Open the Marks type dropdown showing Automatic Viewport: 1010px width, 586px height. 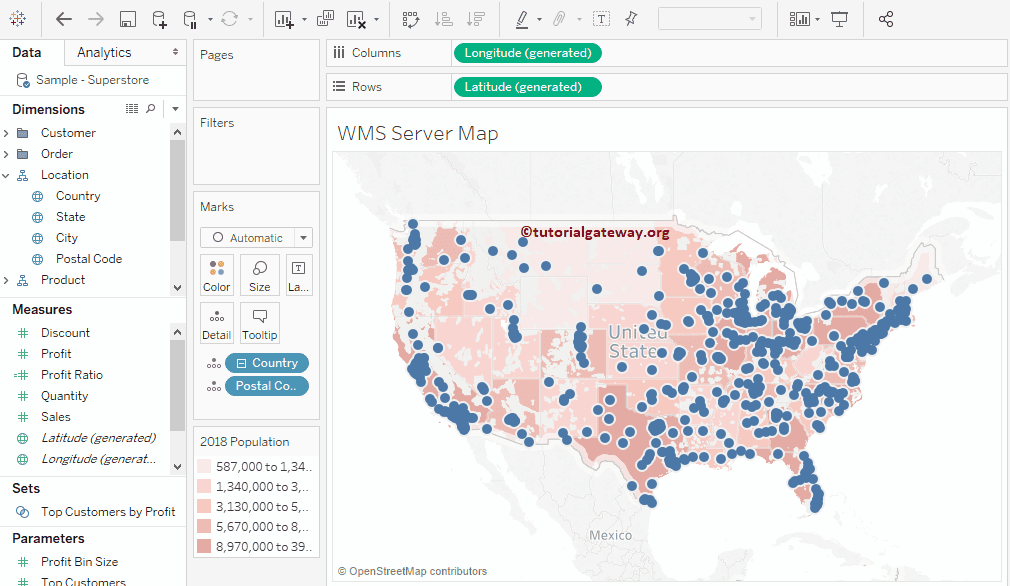[x=256, y=237]
